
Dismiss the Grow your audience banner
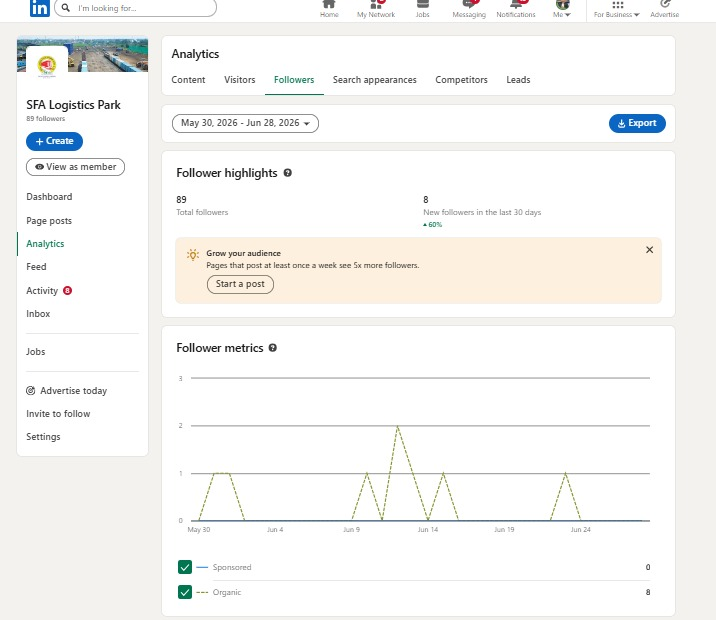649,250
